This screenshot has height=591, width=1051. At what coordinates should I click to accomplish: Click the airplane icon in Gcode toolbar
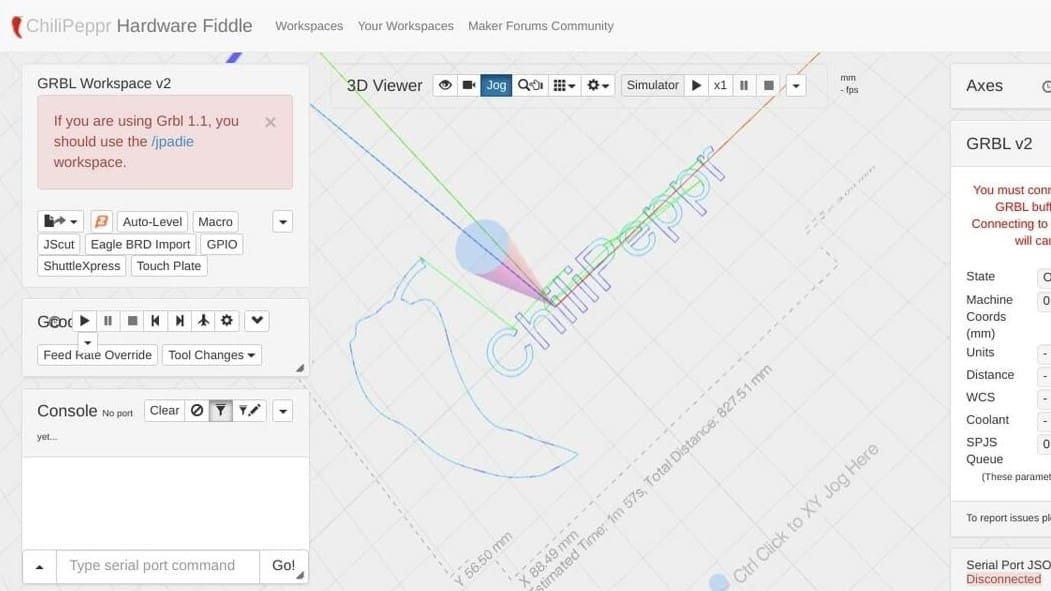203,321
